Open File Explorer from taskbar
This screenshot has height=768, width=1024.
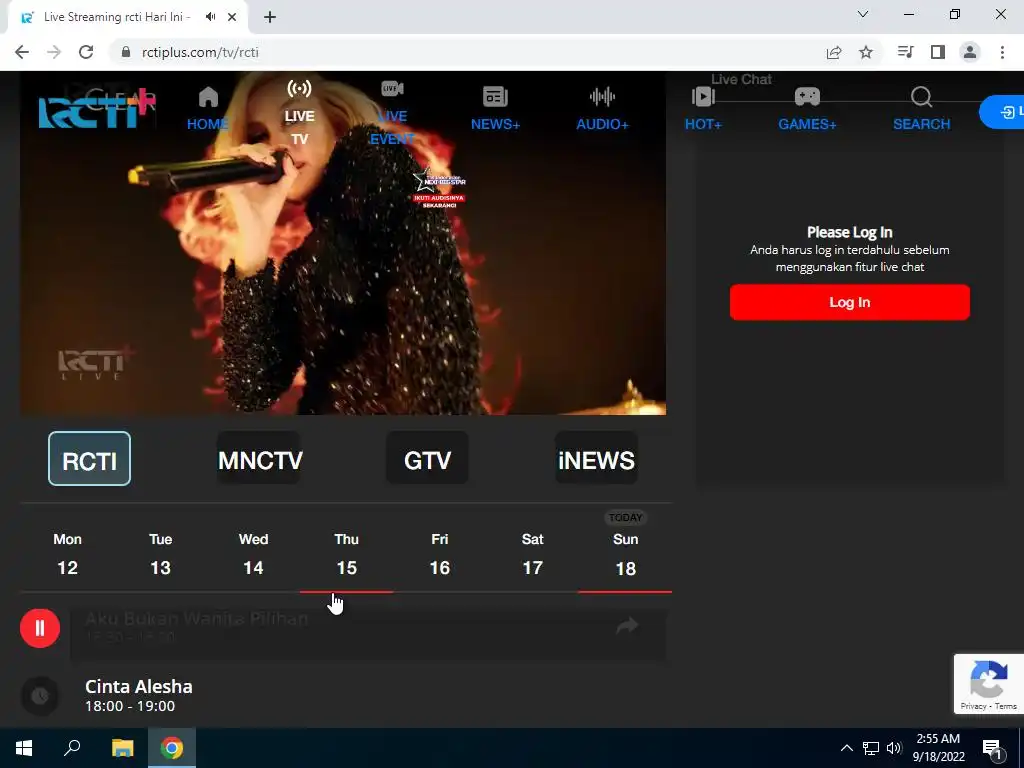point(122,748)
